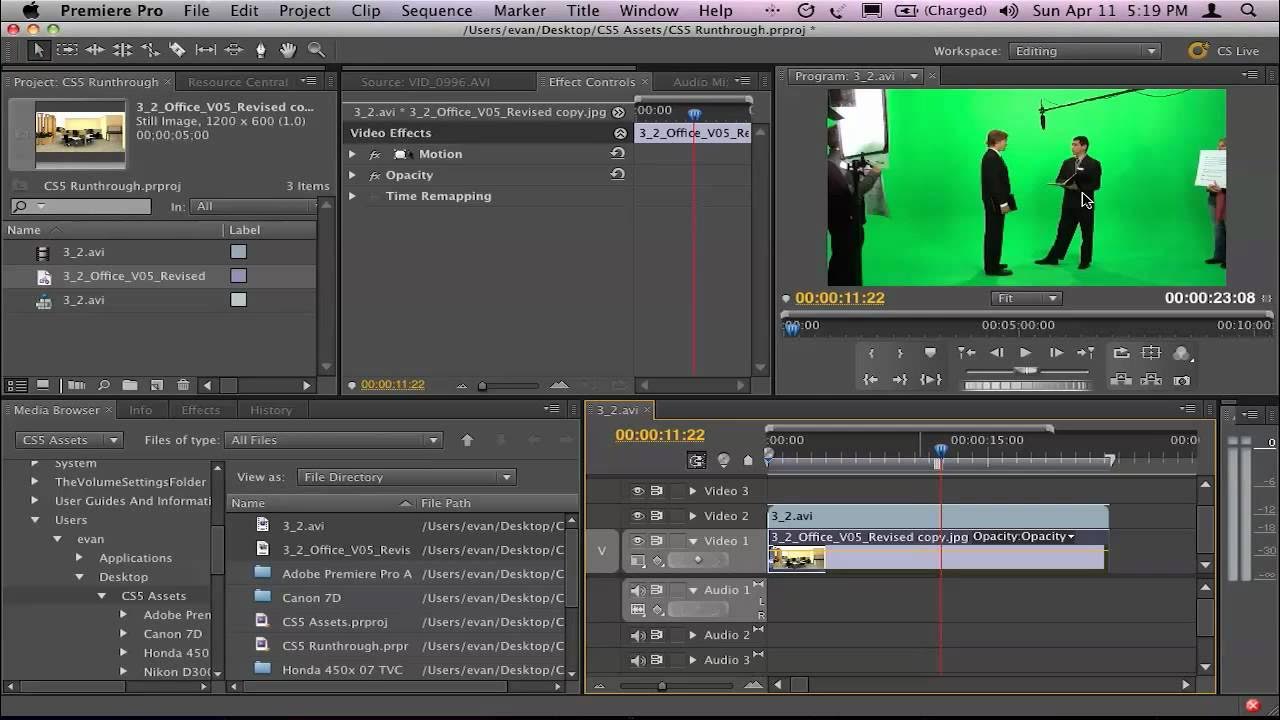
Task: Create a New Bin in Project panel
Action: click(x=130, y=385)
